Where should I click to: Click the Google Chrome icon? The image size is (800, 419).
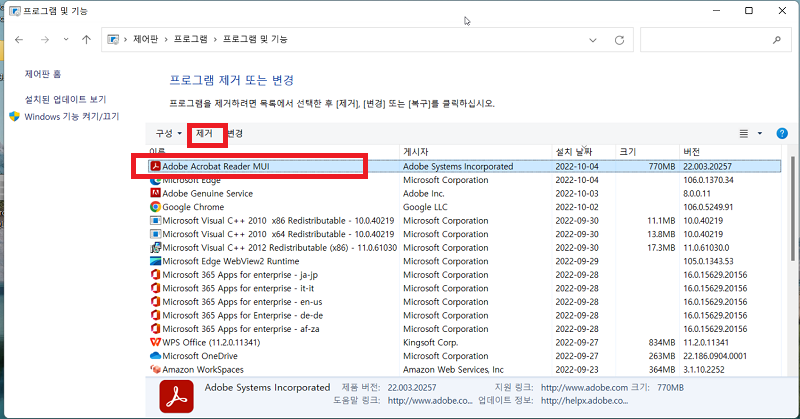[156, 207]
